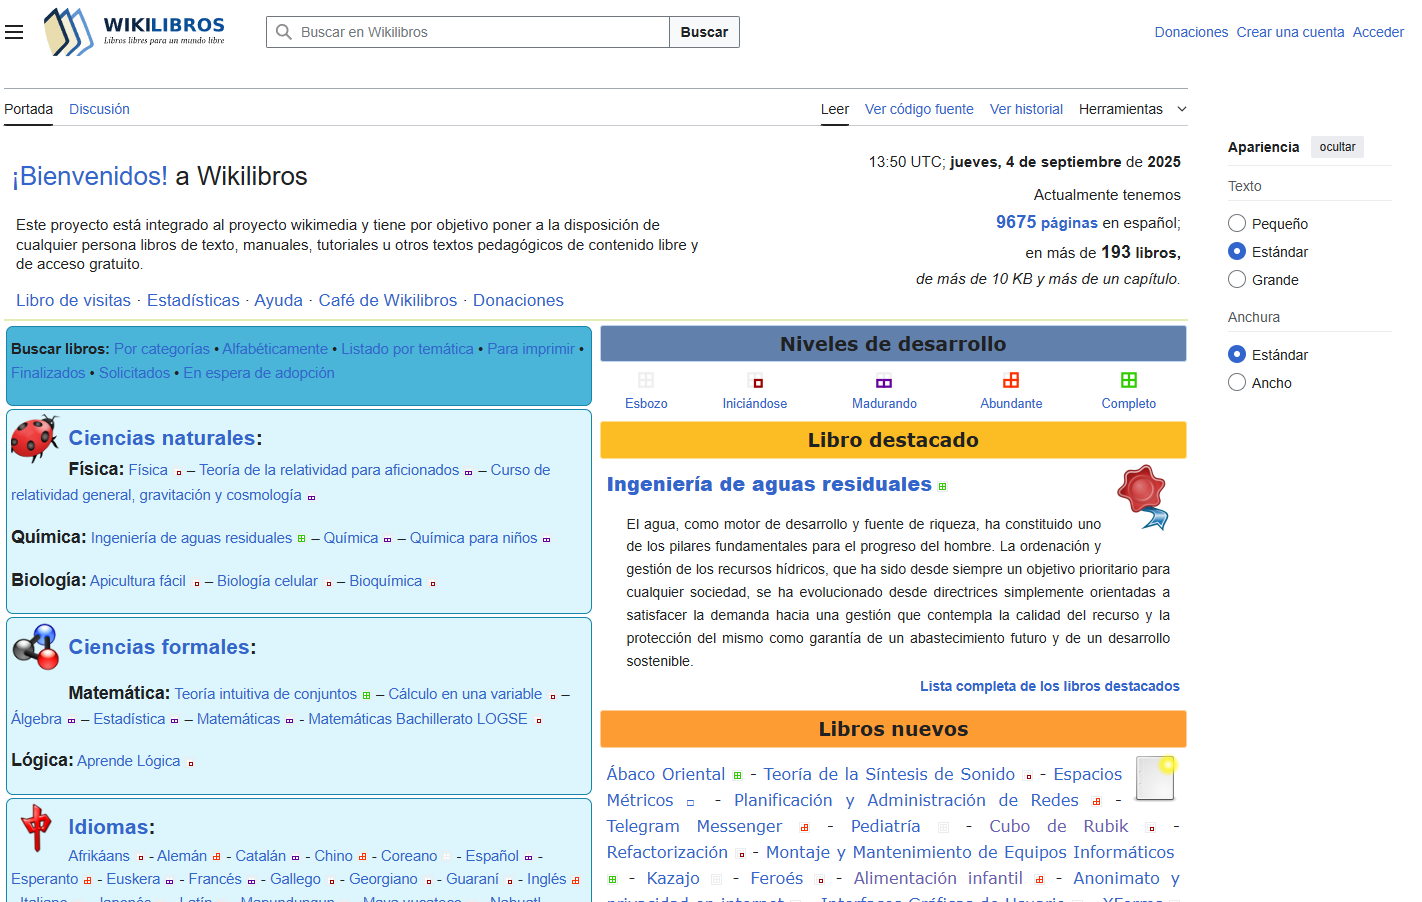Click the status icon after Cubo de Rubik
This screenshot has height=902, width=1422.
pyautogui.click(x=1151, y=828)
